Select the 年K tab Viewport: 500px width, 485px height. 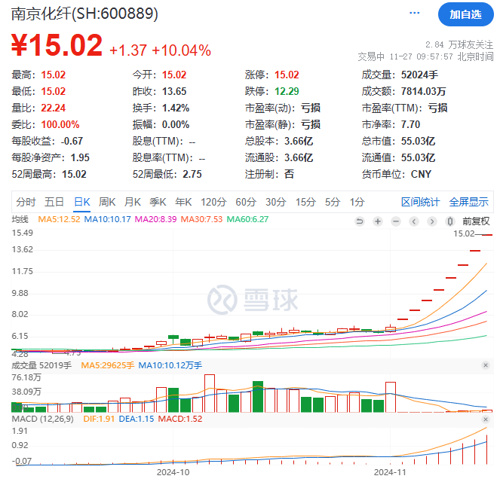click(183, 202)
